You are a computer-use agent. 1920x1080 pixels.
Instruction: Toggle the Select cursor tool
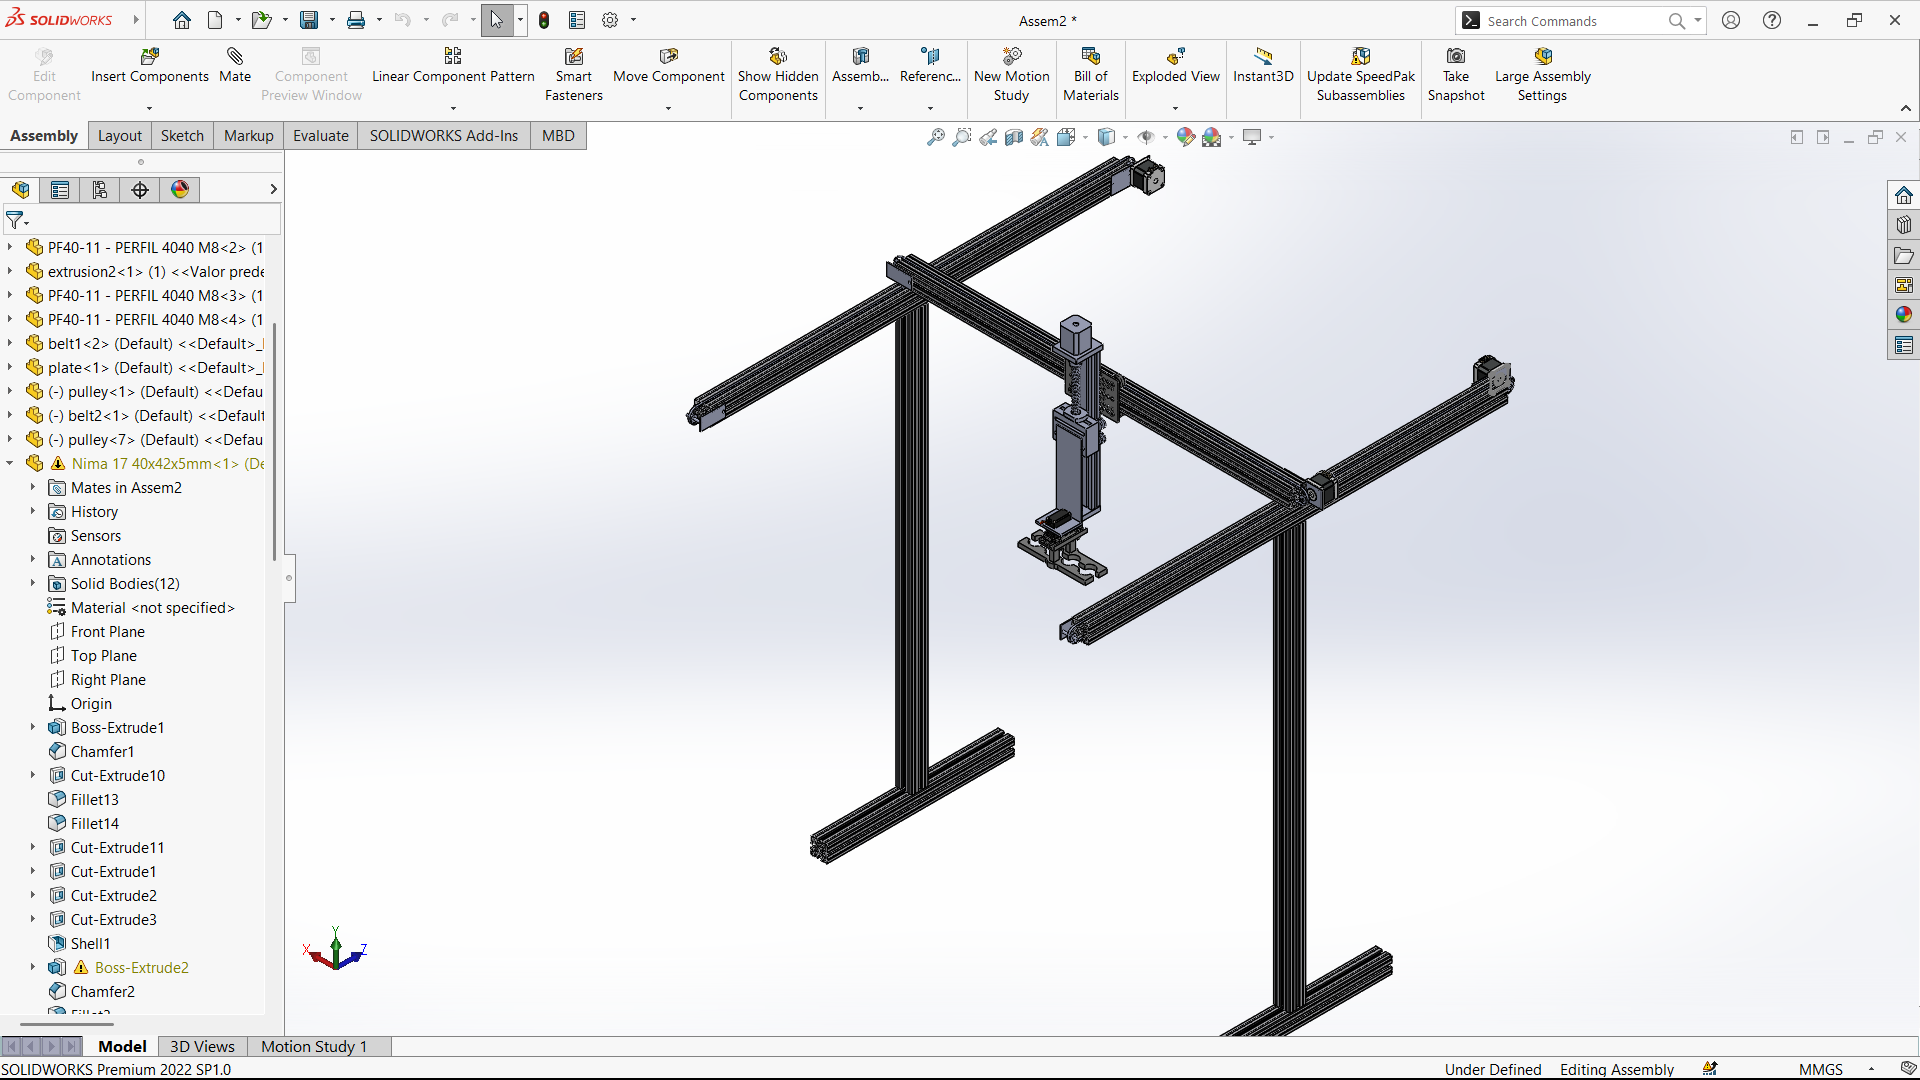[497, 20]
